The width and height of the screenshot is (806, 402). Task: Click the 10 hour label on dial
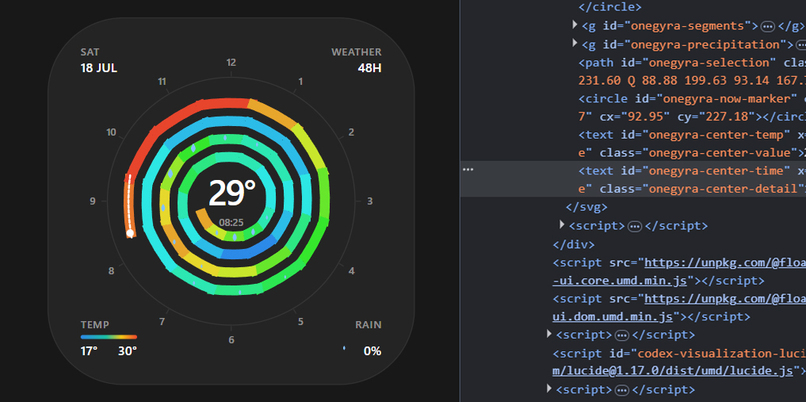(x=111, y=132)
